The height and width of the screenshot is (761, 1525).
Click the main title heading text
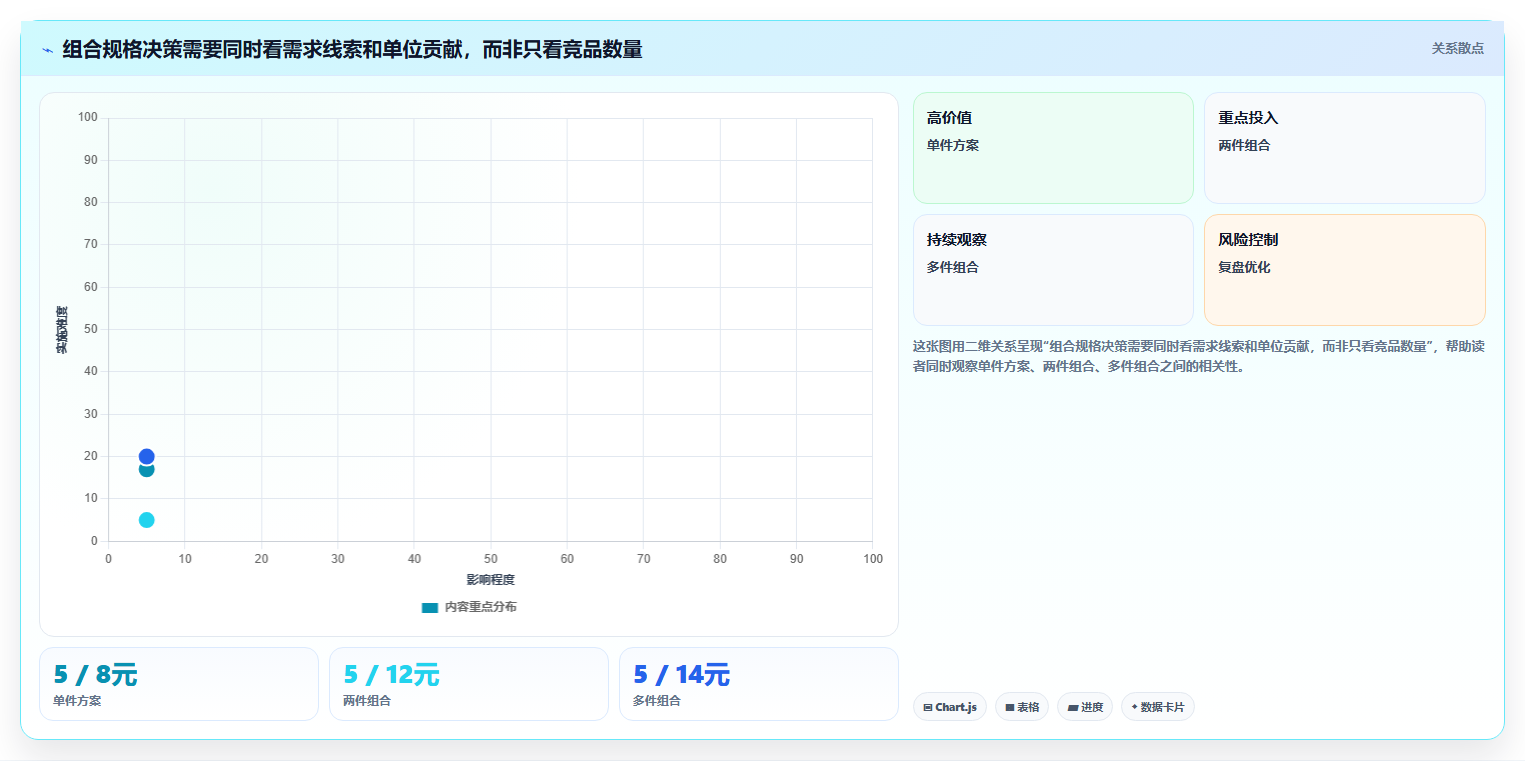(x=352, y=49)
